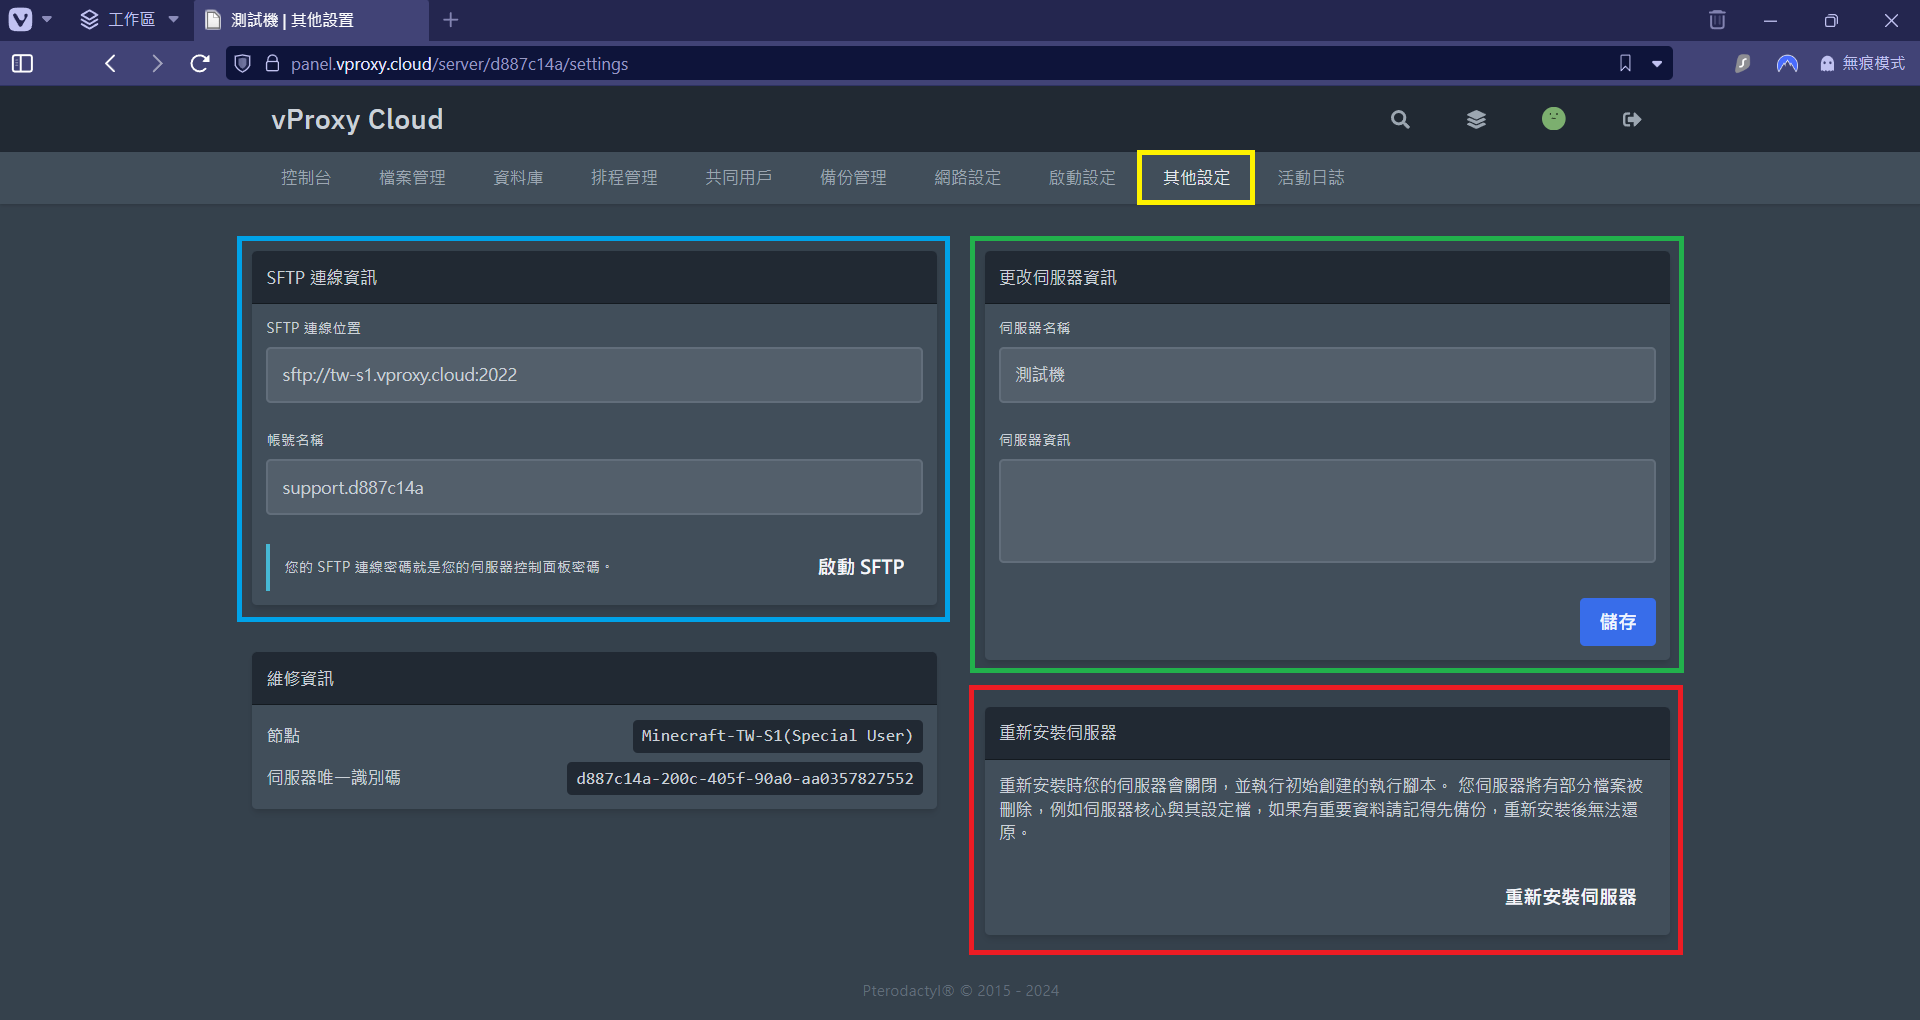Open account via green avatar icon

[x=1553, y=119]
